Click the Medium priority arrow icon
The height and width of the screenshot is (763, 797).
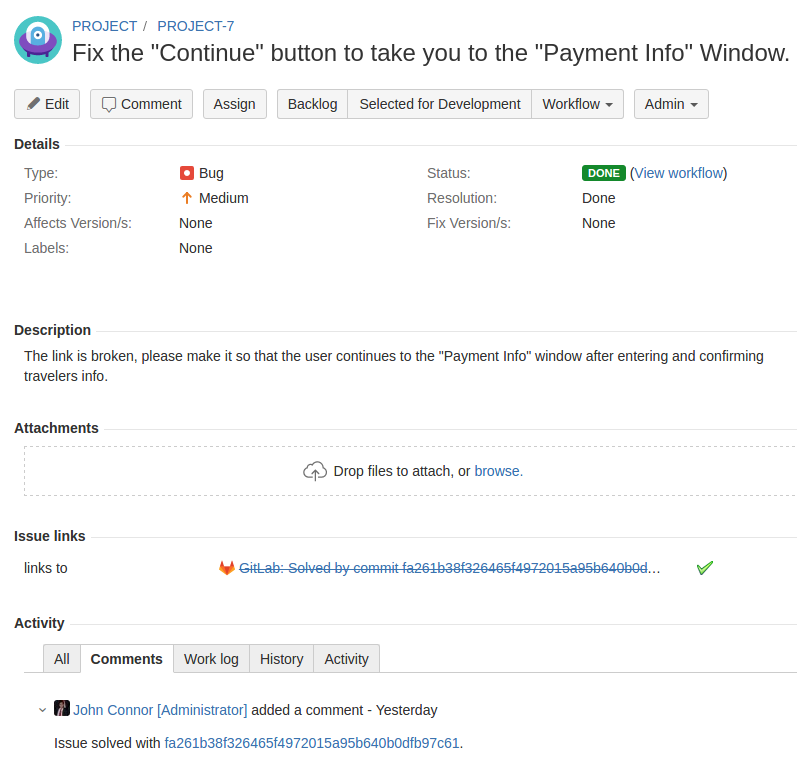click(x=186, y=198)
